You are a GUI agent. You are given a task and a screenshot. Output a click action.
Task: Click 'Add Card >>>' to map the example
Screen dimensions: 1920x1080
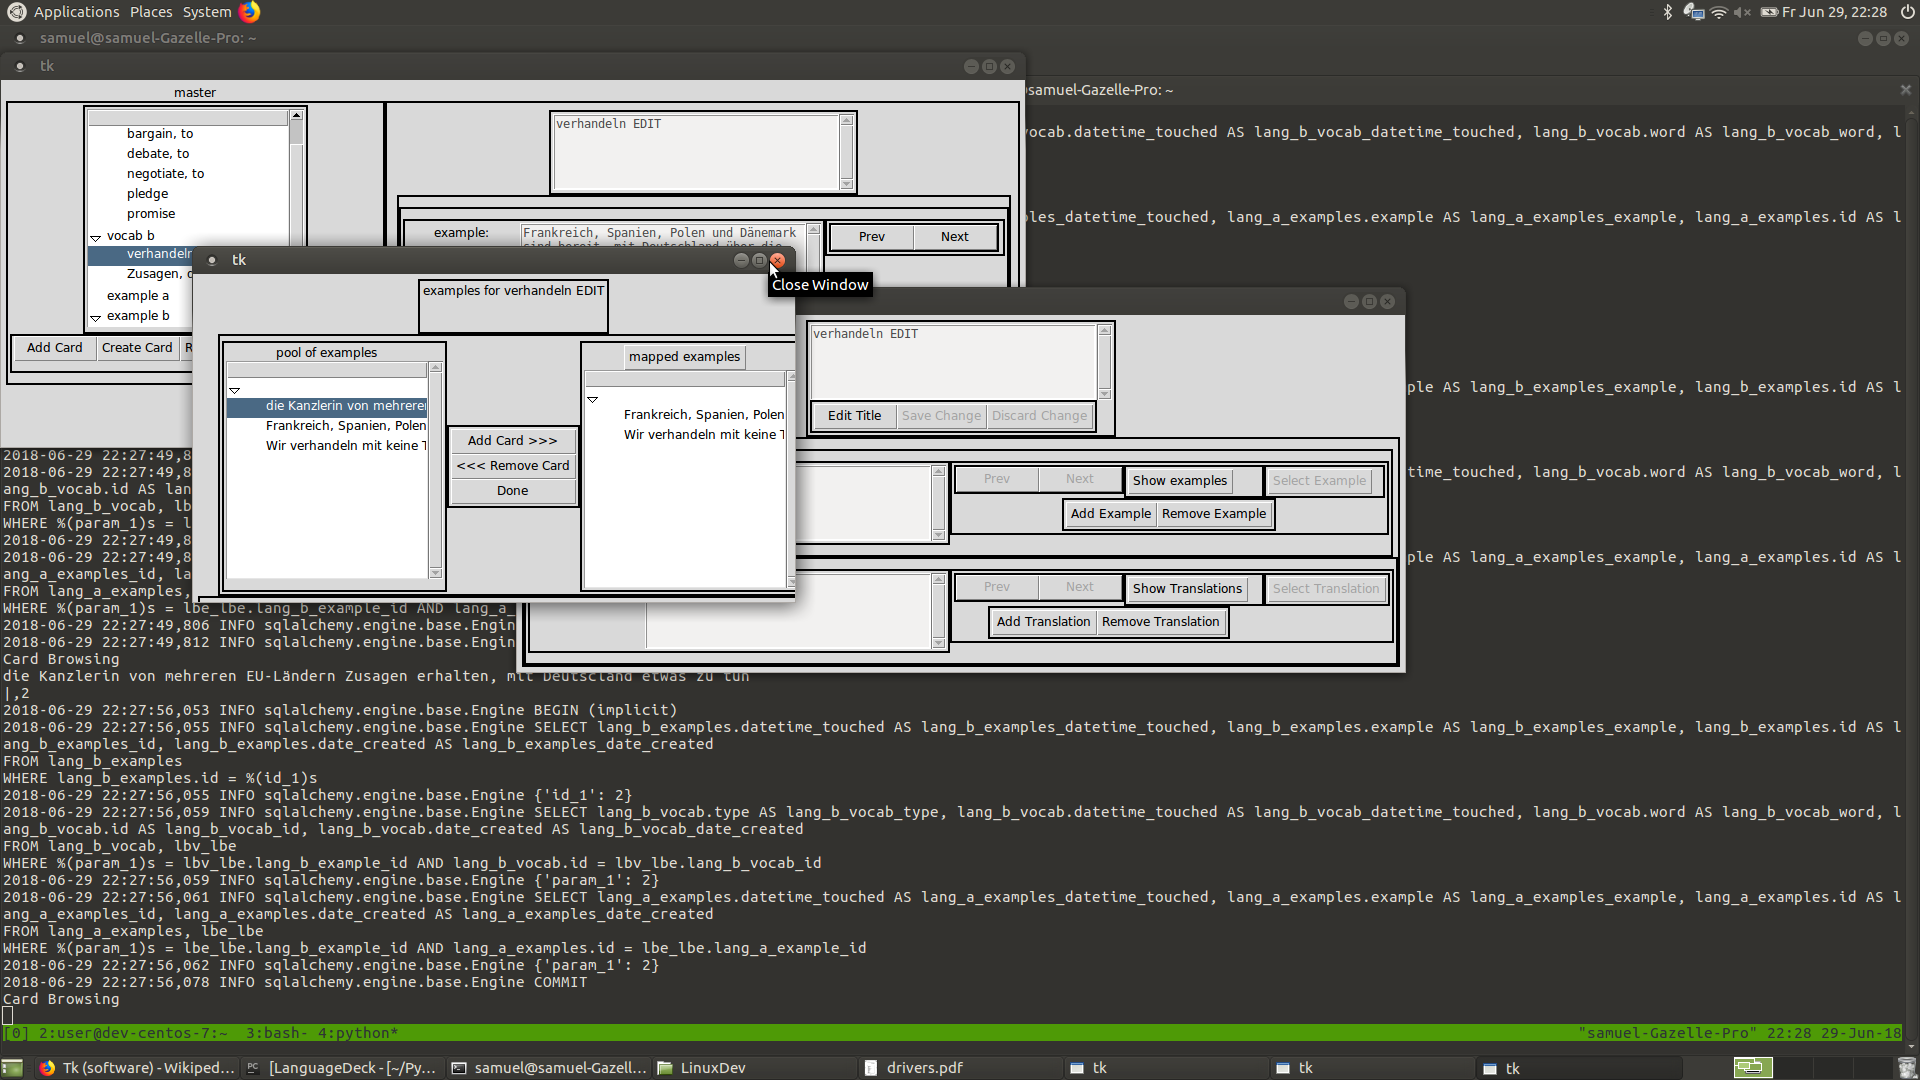point(513,441)
